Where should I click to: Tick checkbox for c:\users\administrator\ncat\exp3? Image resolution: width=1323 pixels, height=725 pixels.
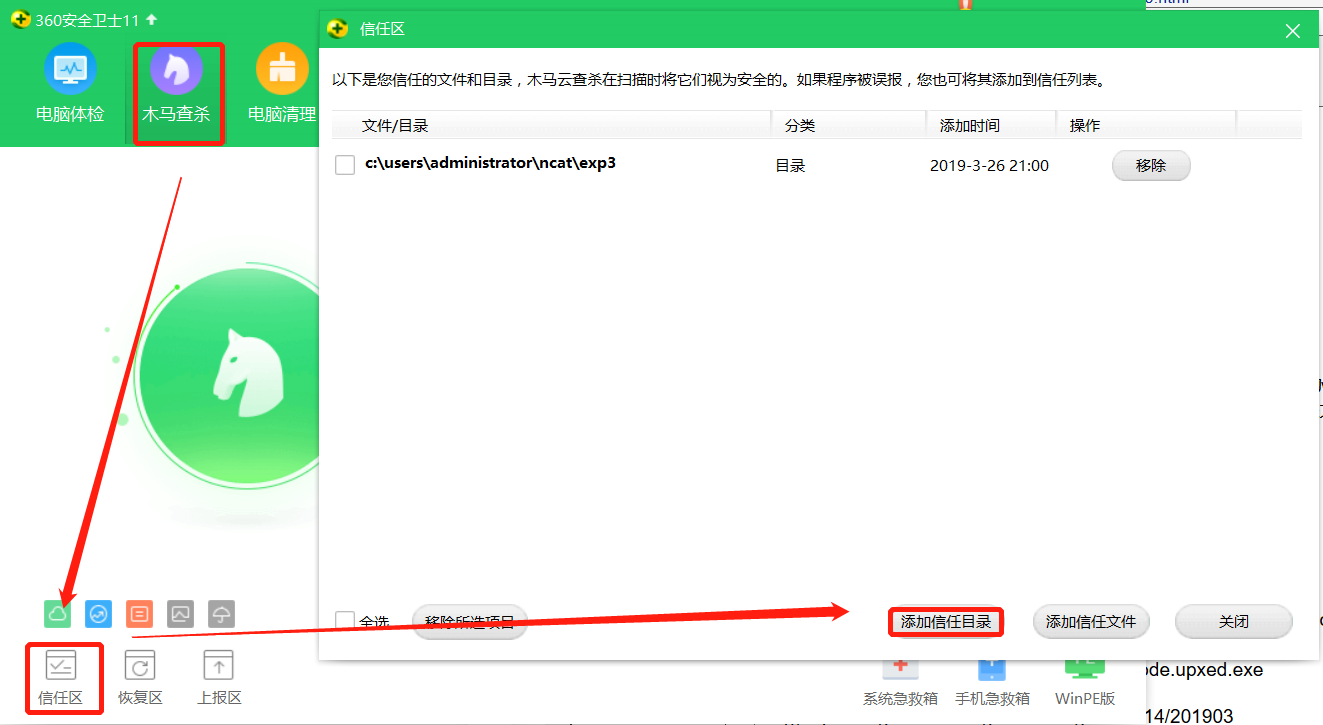point(345,165)
